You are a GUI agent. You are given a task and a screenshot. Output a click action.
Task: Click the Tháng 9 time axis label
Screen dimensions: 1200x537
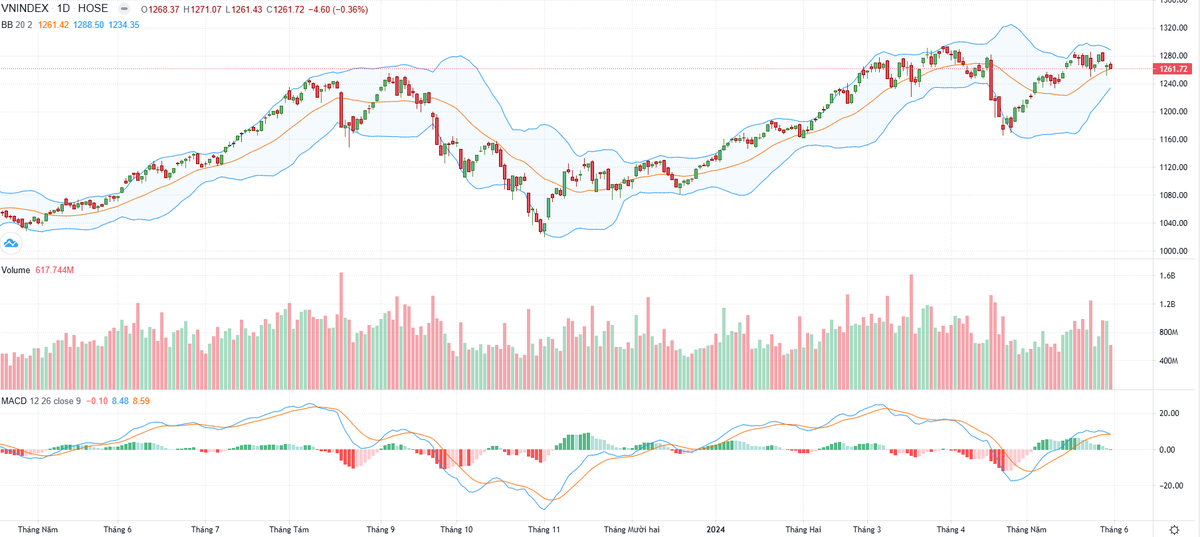point(380,528)
